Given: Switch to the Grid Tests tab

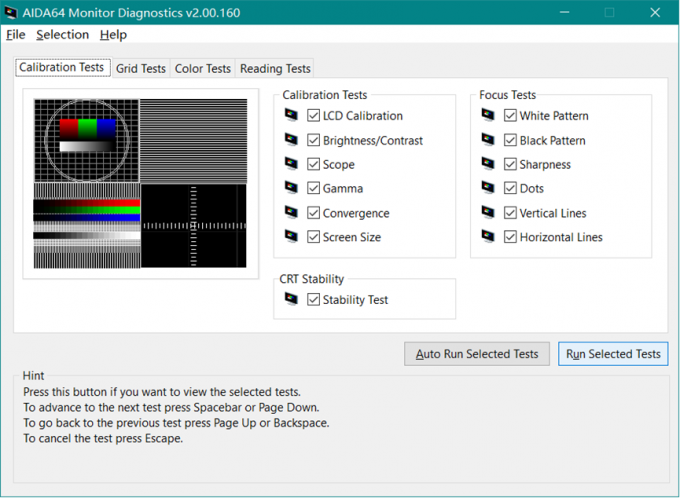Looking at the screenshot, I should coord(140,69).
